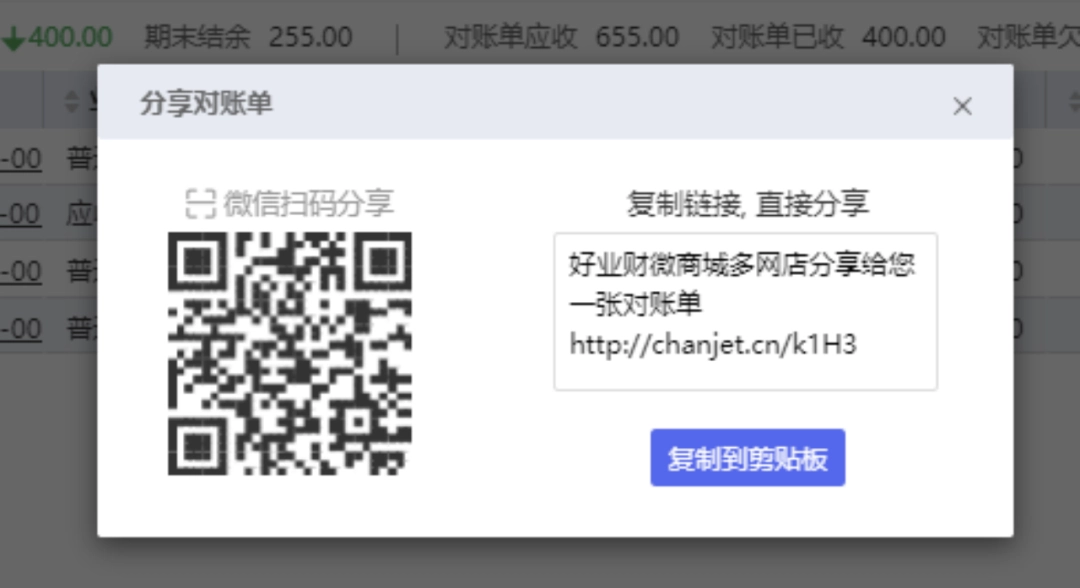Toggle sort arrows at the far-right column header
Screen dimensions: 1080x588
pyautogui.click(x=1074, y=102)
